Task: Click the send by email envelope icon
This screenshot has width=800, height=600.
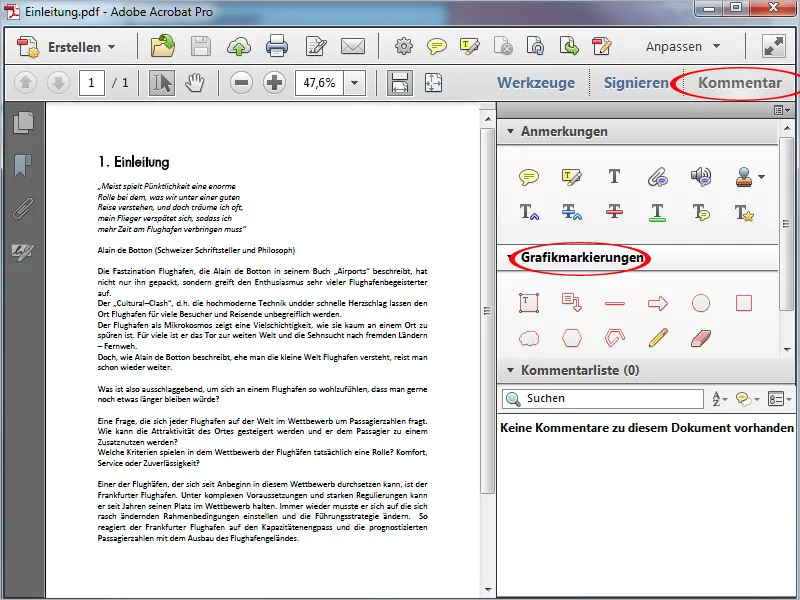Action: pos(353,46)
